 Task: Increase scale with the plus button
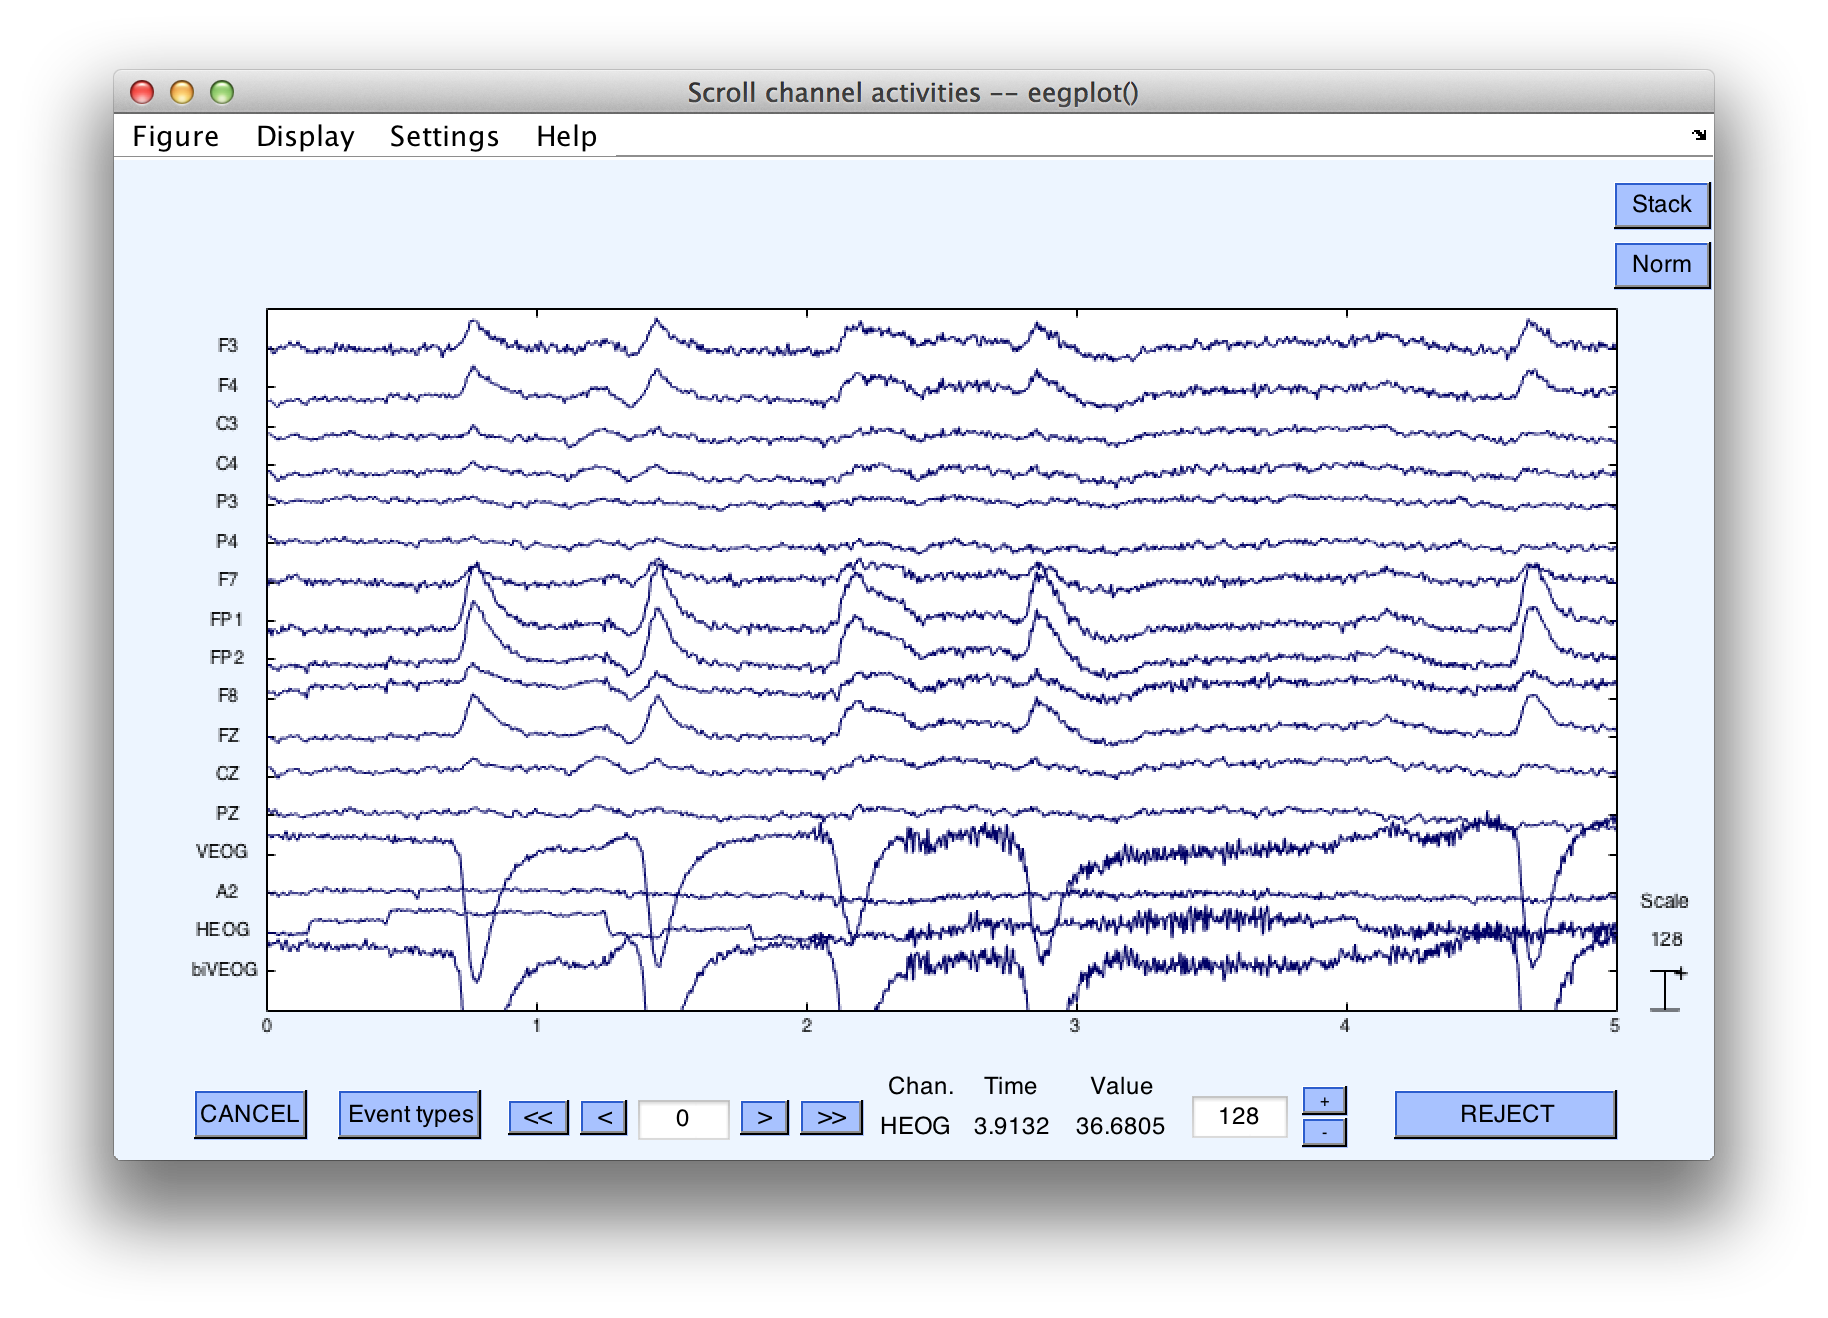click(x=1324, y=1101)
